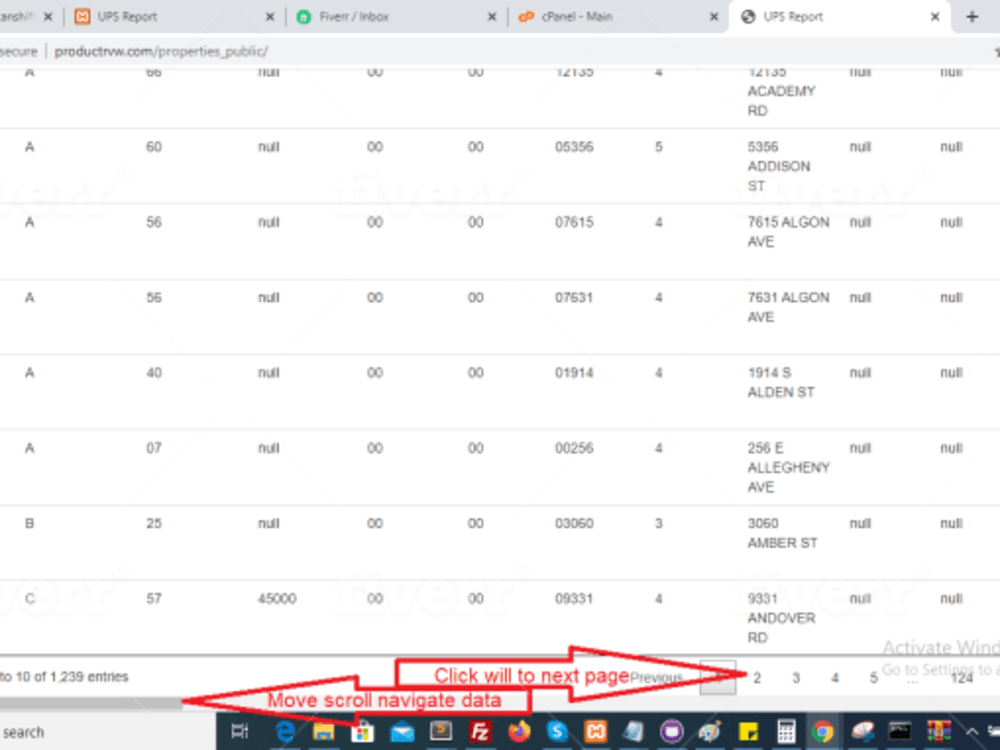Launch Microsoft Edge from the taskbar
This screenshot has height=750, width=1000.
[x=284, y=732]
